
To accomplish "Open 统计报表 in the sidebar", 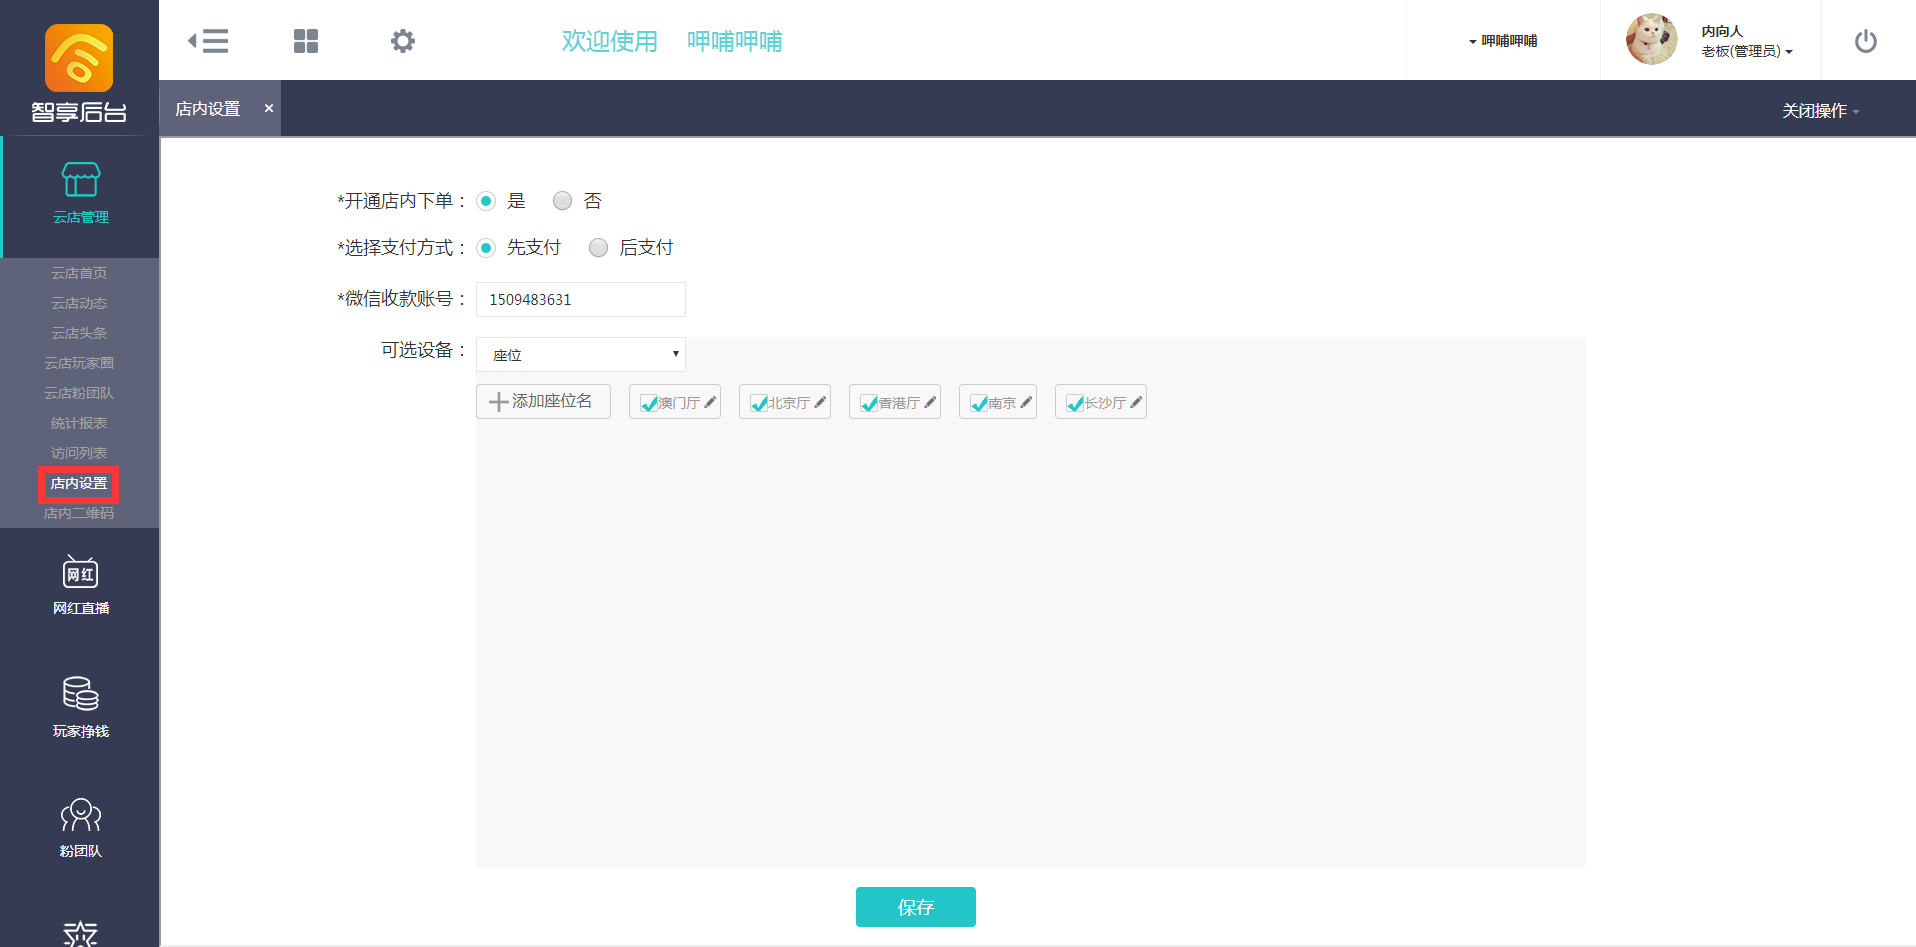I will (x=79, y=423).
